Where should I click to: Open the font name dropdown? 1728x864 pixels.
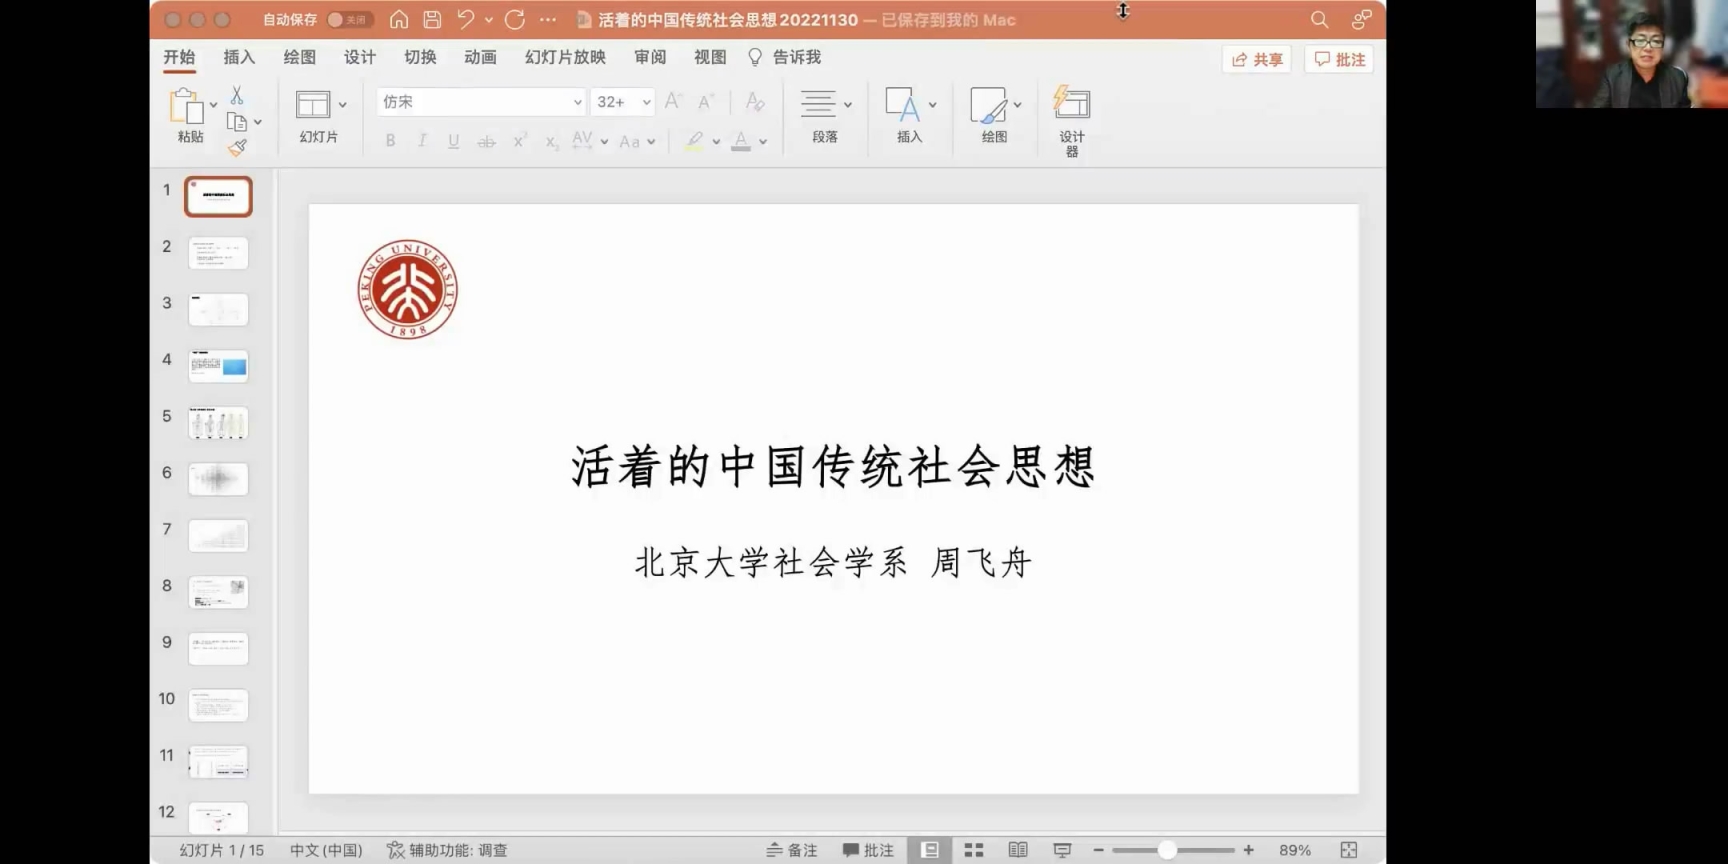pyautogui.click(x=577, y=102)
